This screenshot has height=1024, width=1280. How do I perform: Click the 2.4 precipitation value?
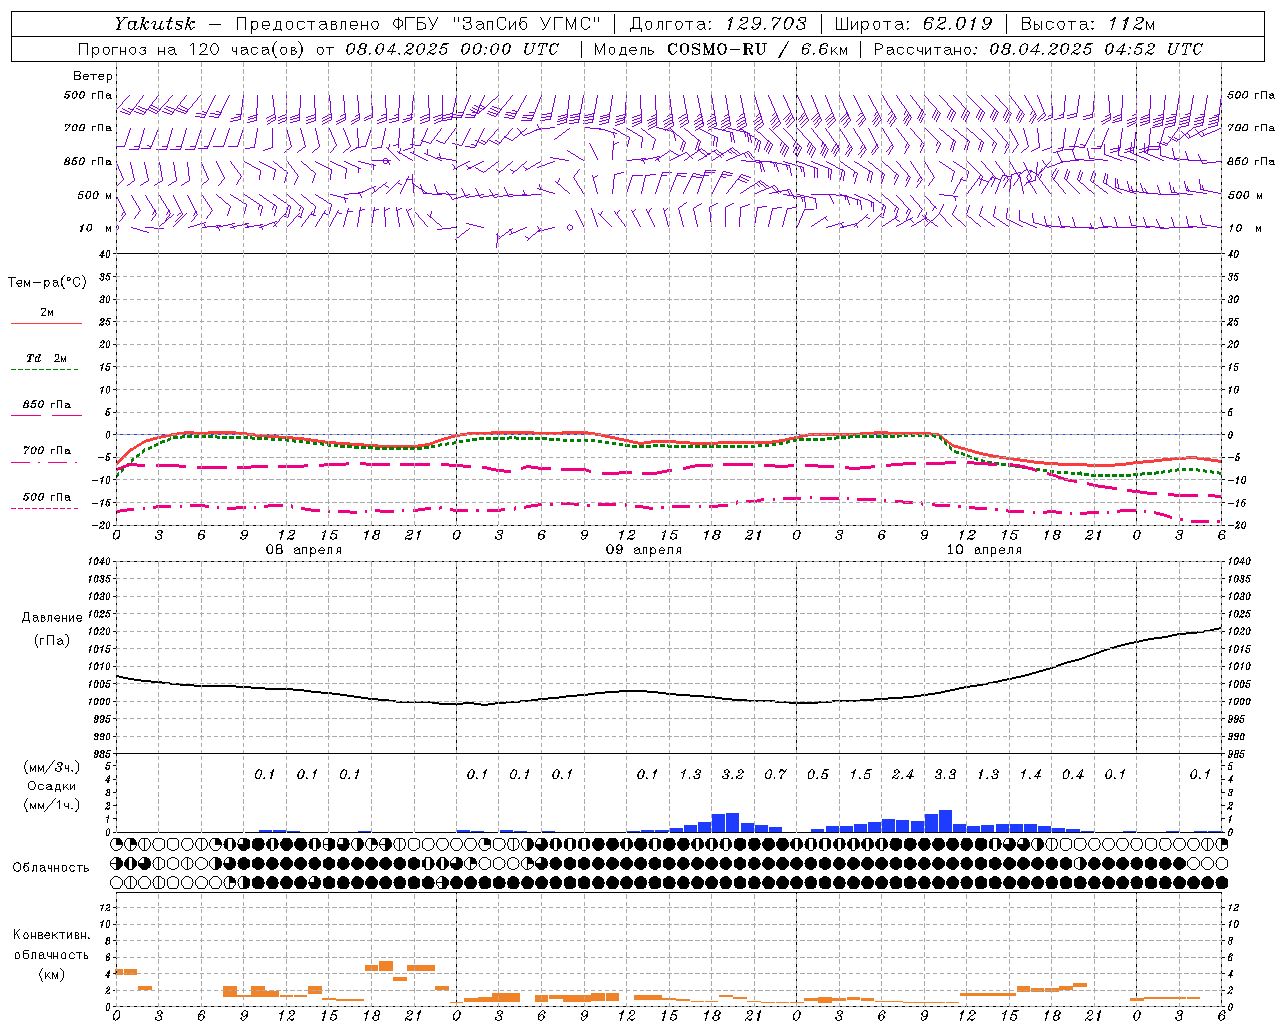click(903, 774)
